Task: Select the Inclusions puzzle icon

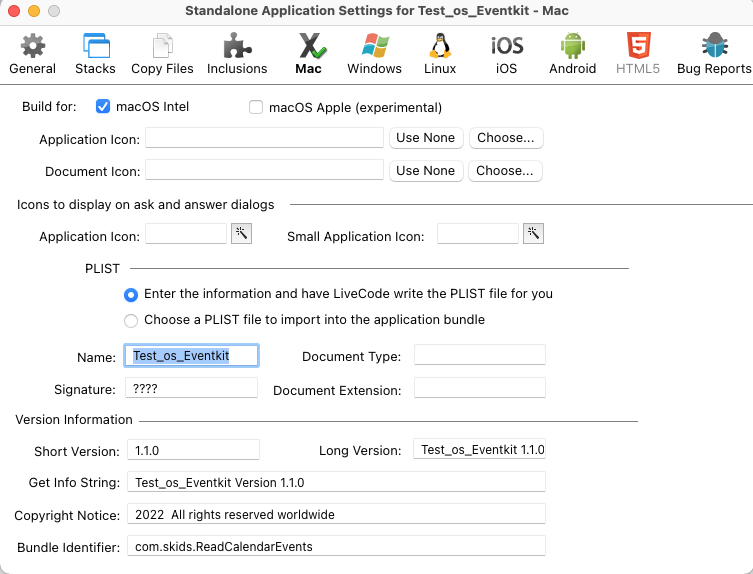Action: coord(237,53)
